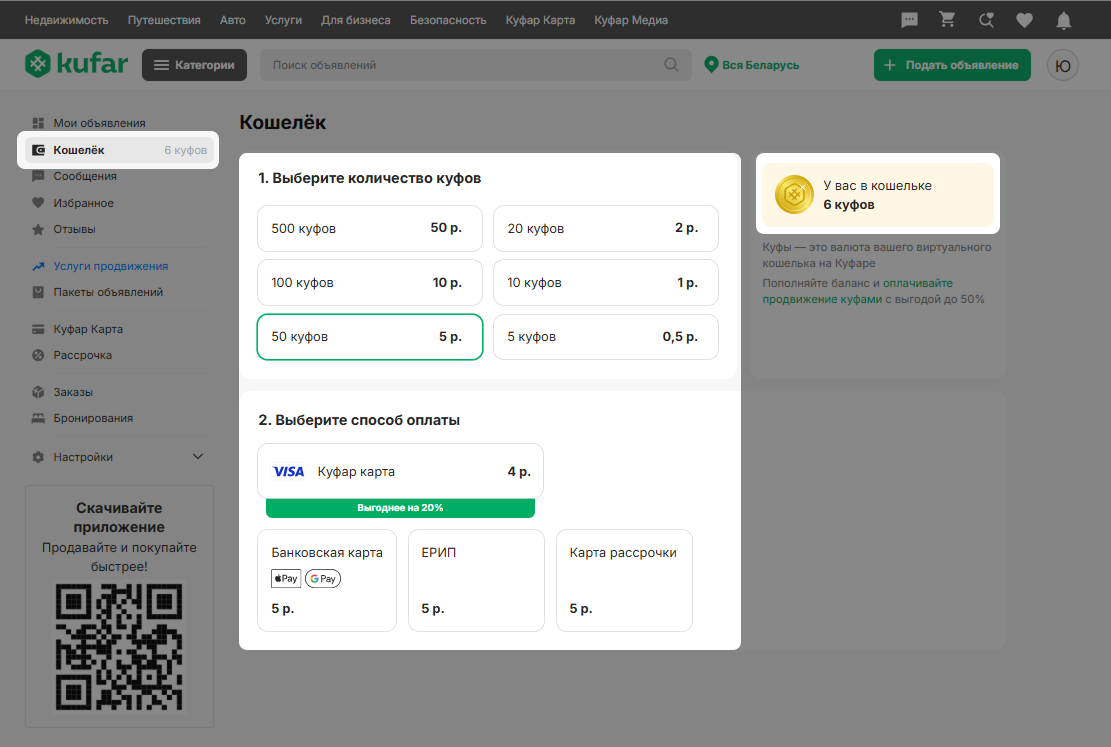This screenshot has height=747, width=1111.
Task: Select the 500 куфов package
Action: pyautogui.click(x=370, y=228)
